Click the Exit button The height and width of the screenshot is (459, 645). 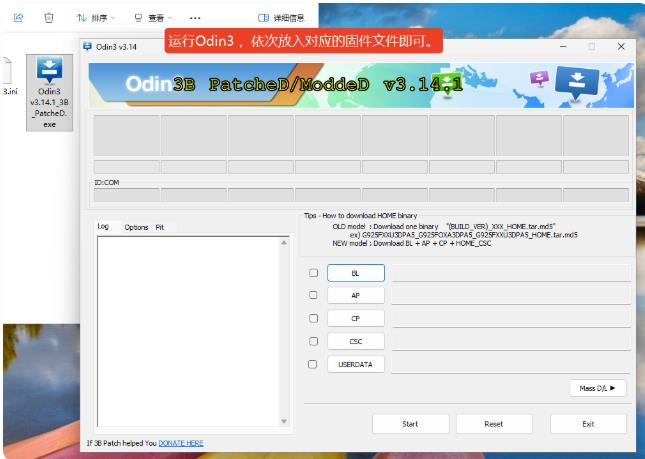coord(588,424)
